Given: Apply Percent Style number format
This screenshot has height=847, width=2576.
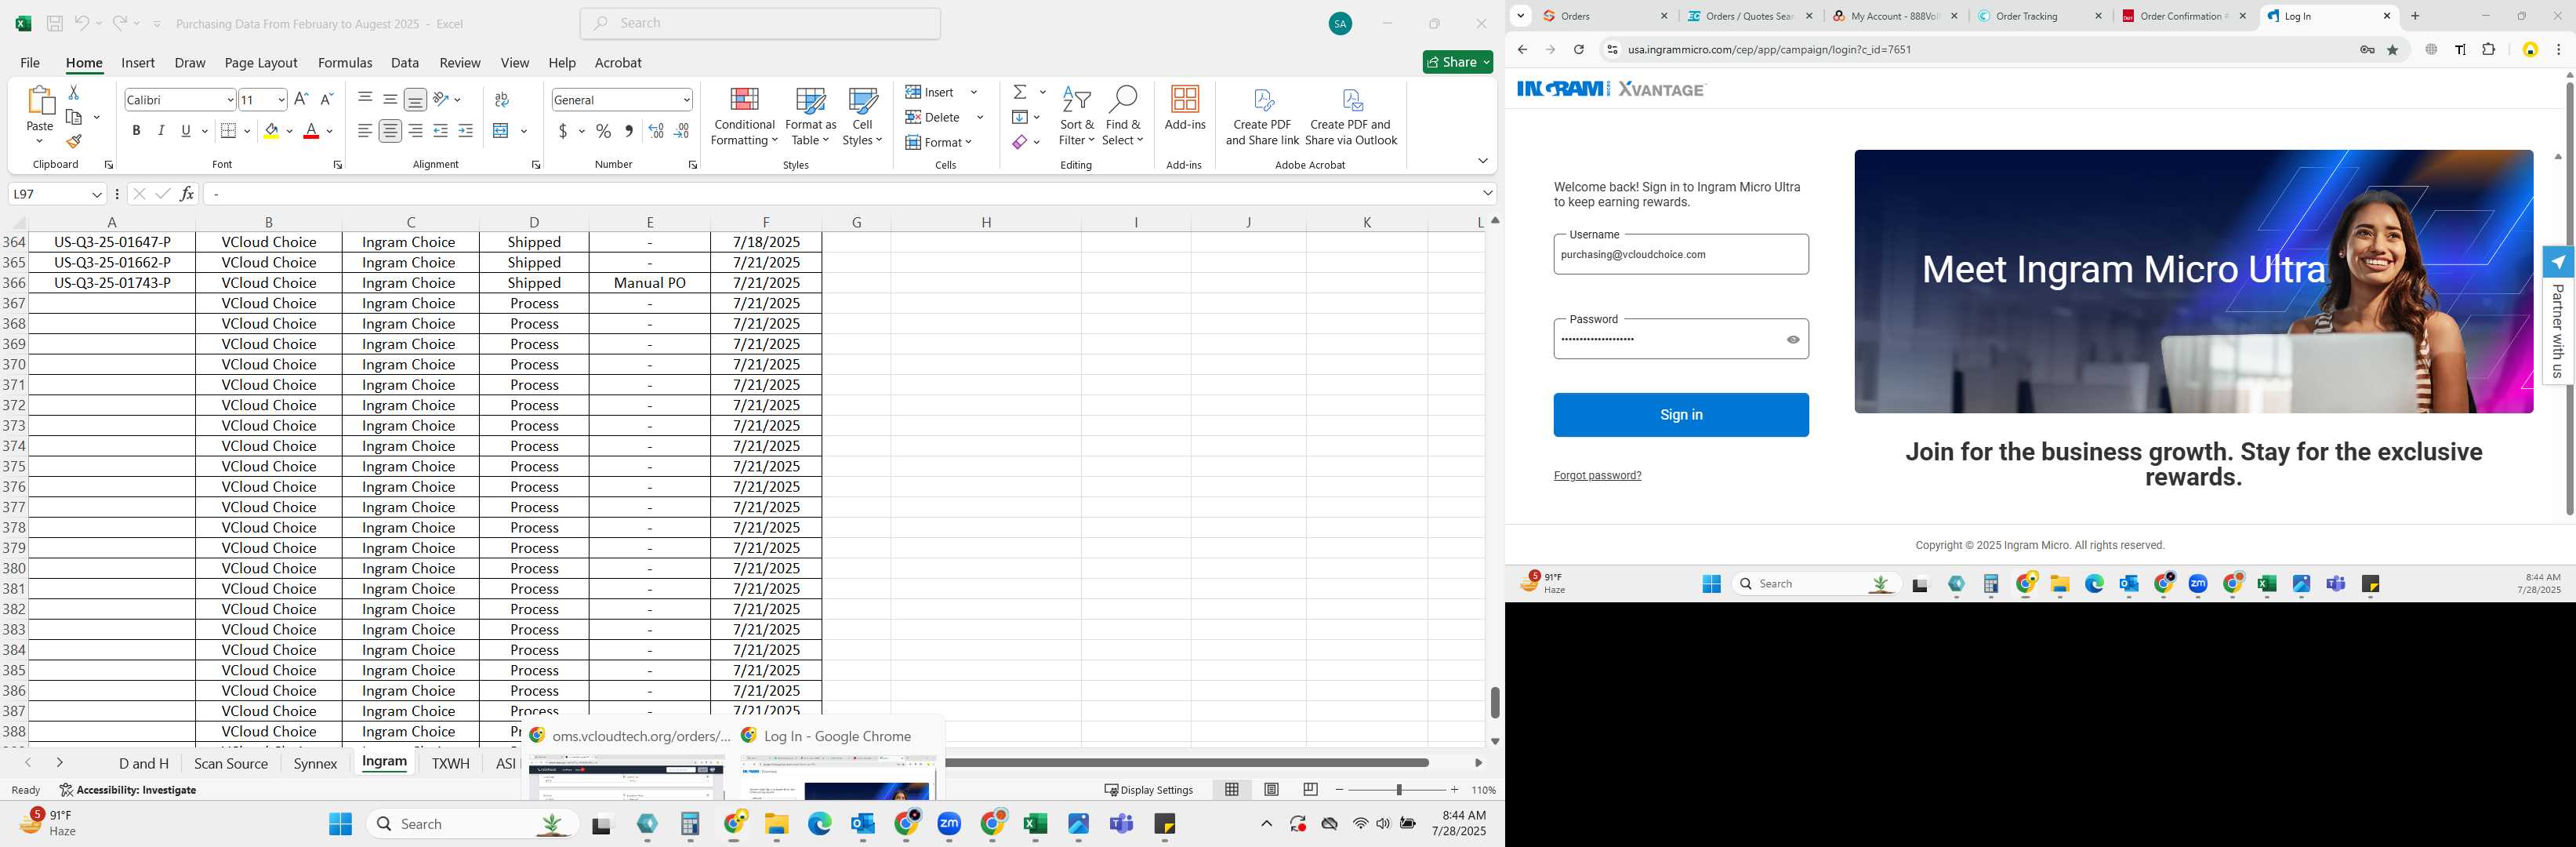Looking at the screenshot, I should (603, 131).
